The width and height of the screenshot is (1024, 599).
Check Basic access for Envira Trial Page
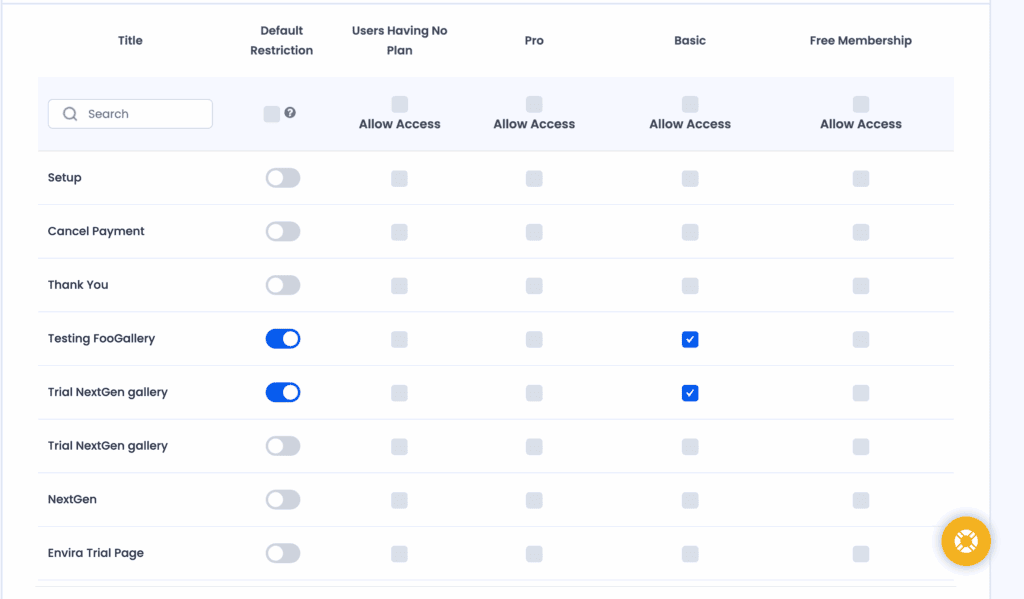690,553
